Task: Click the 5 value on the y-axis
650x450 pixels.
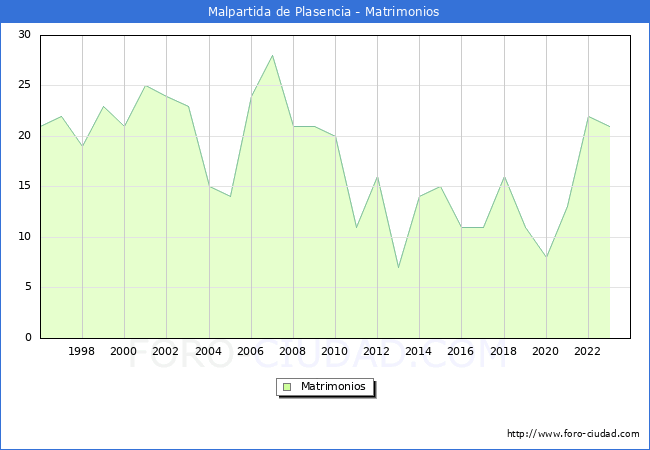Action: click(x=27, y=287)
